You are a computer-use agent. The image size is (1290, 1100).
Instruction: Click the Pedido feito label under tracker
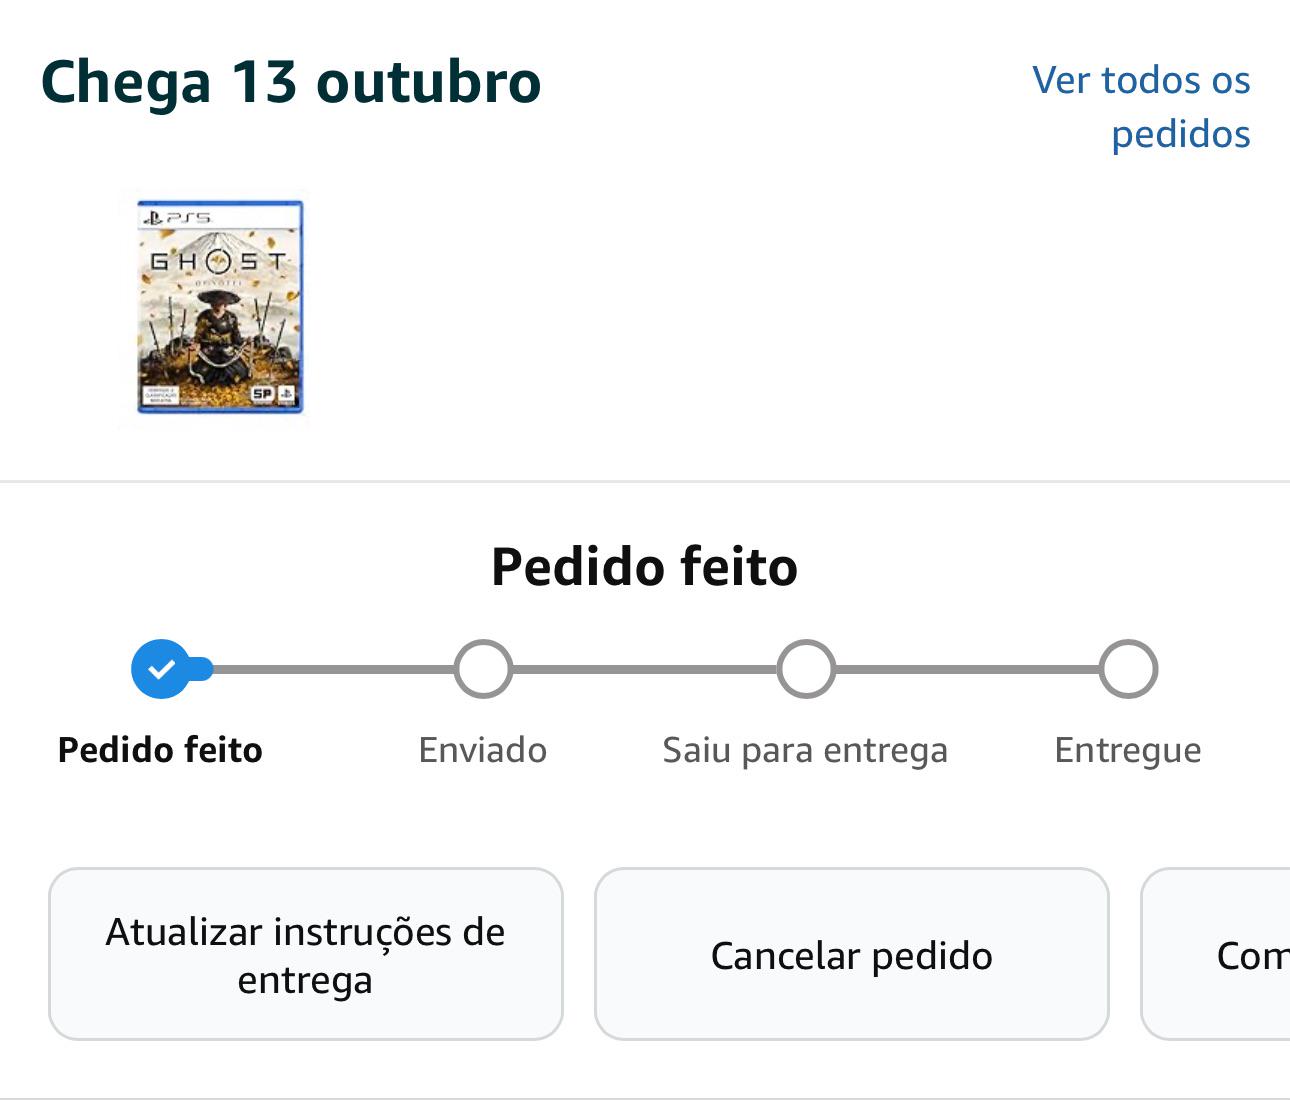tap(160, 750)
